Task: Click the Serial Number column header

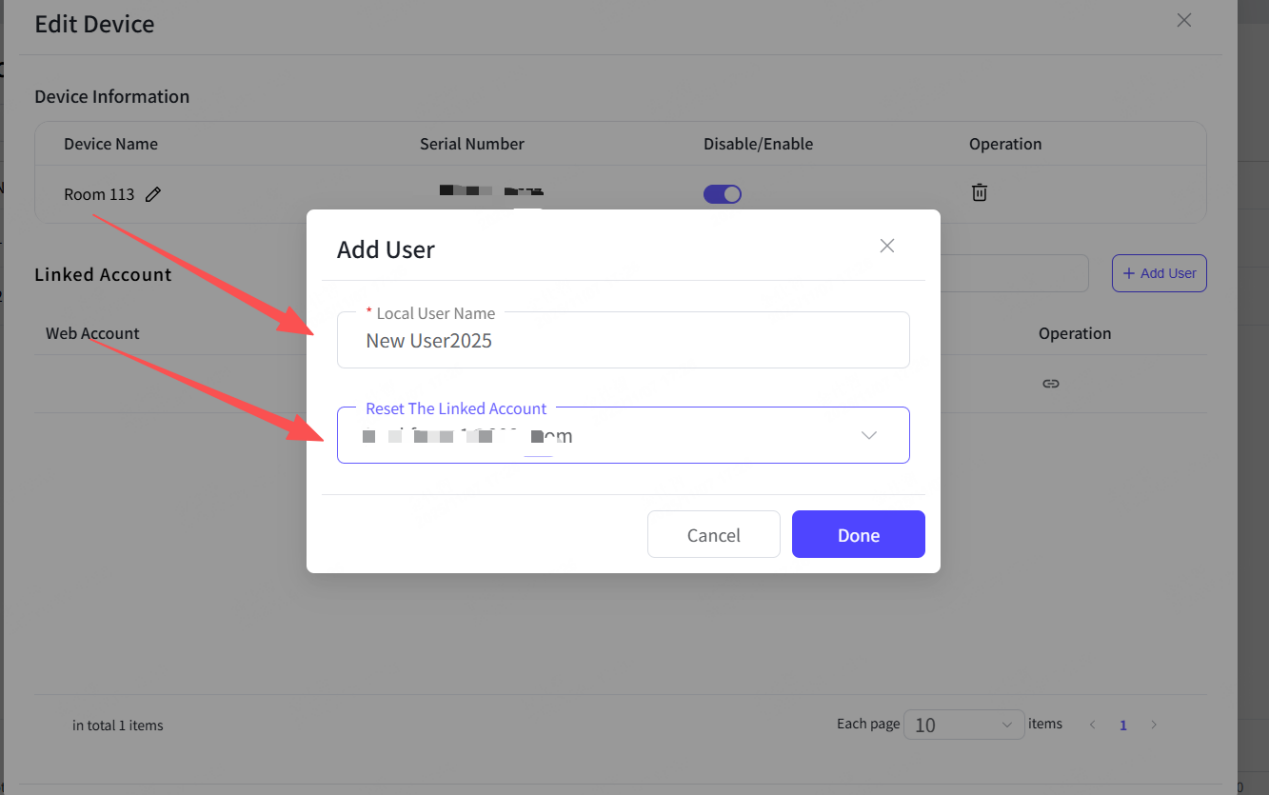Action: [472, 144]
